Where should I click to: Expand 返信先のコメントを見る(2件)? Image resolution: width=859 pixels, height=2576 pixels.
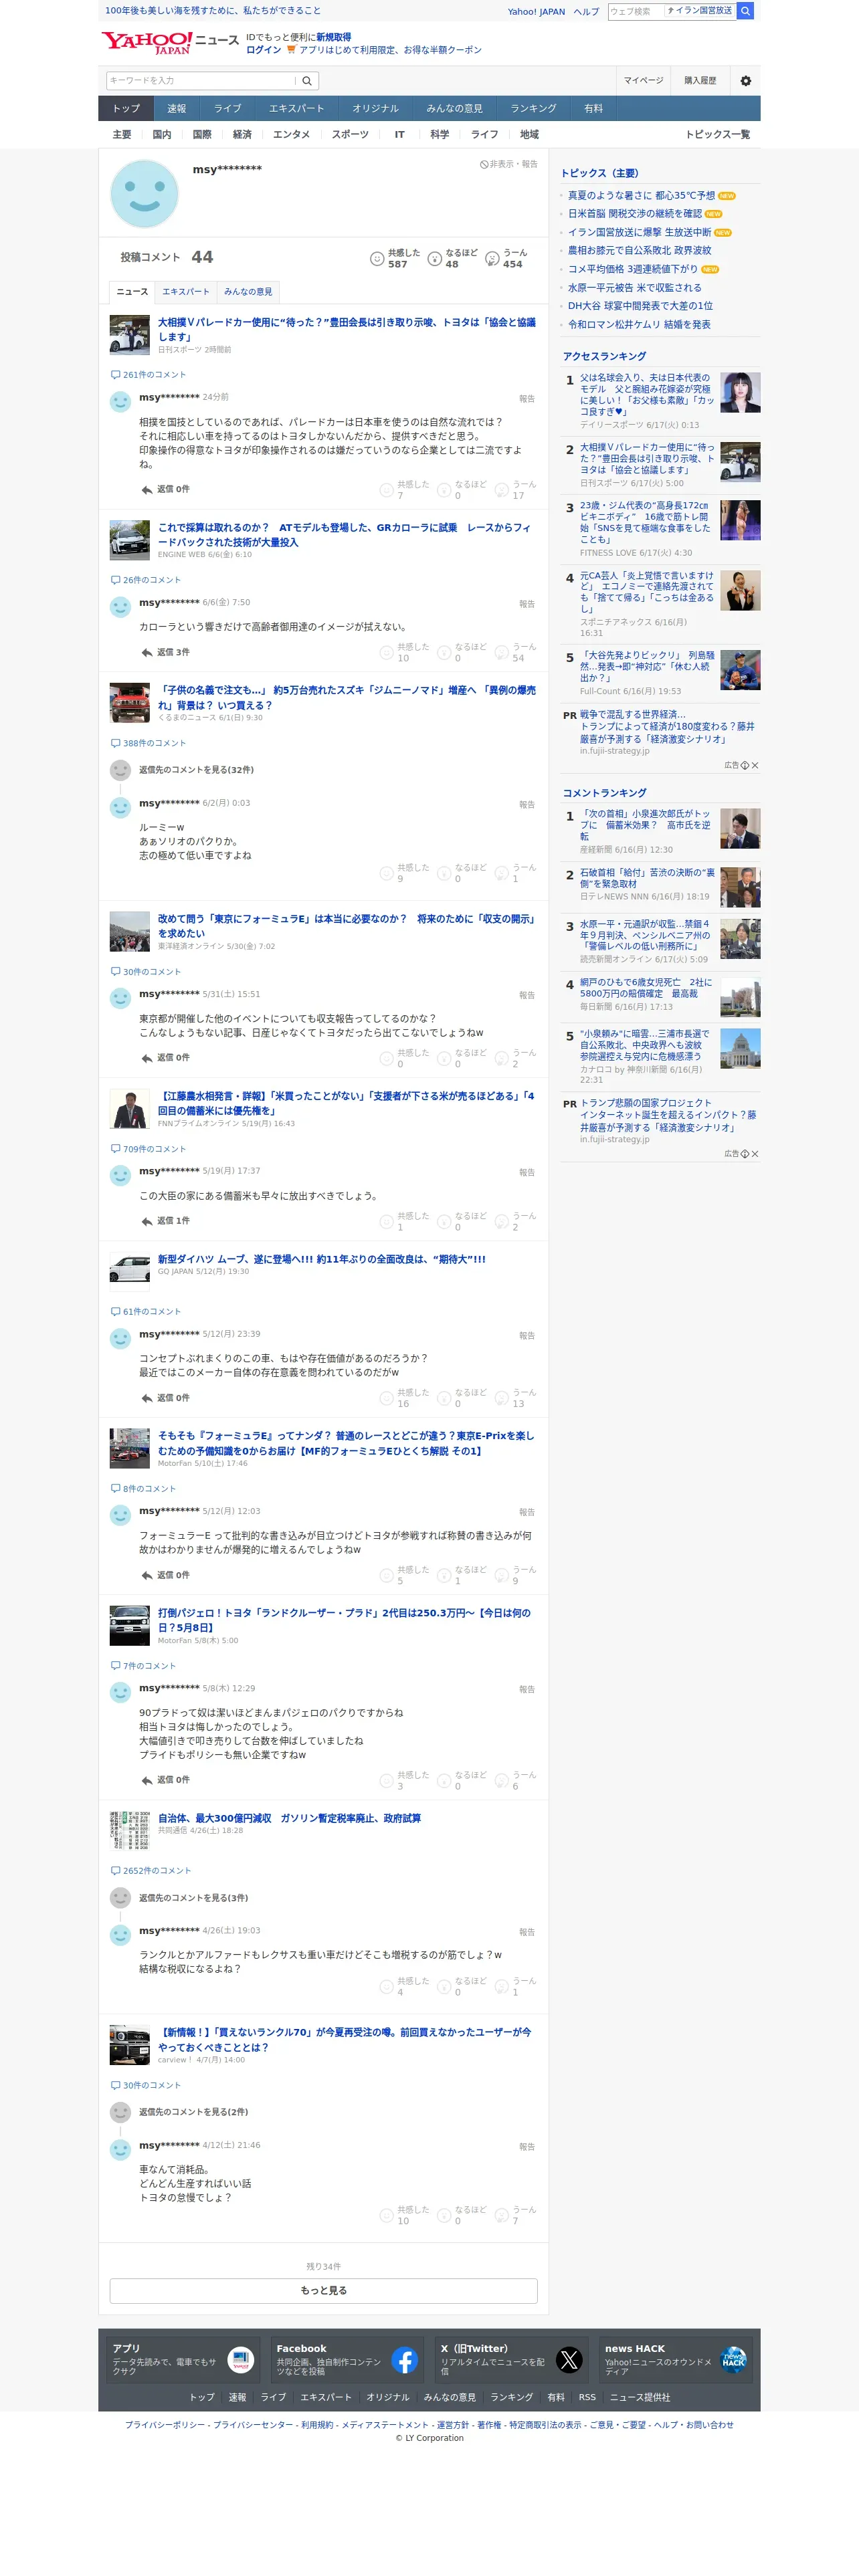(x=193, y=2112)
